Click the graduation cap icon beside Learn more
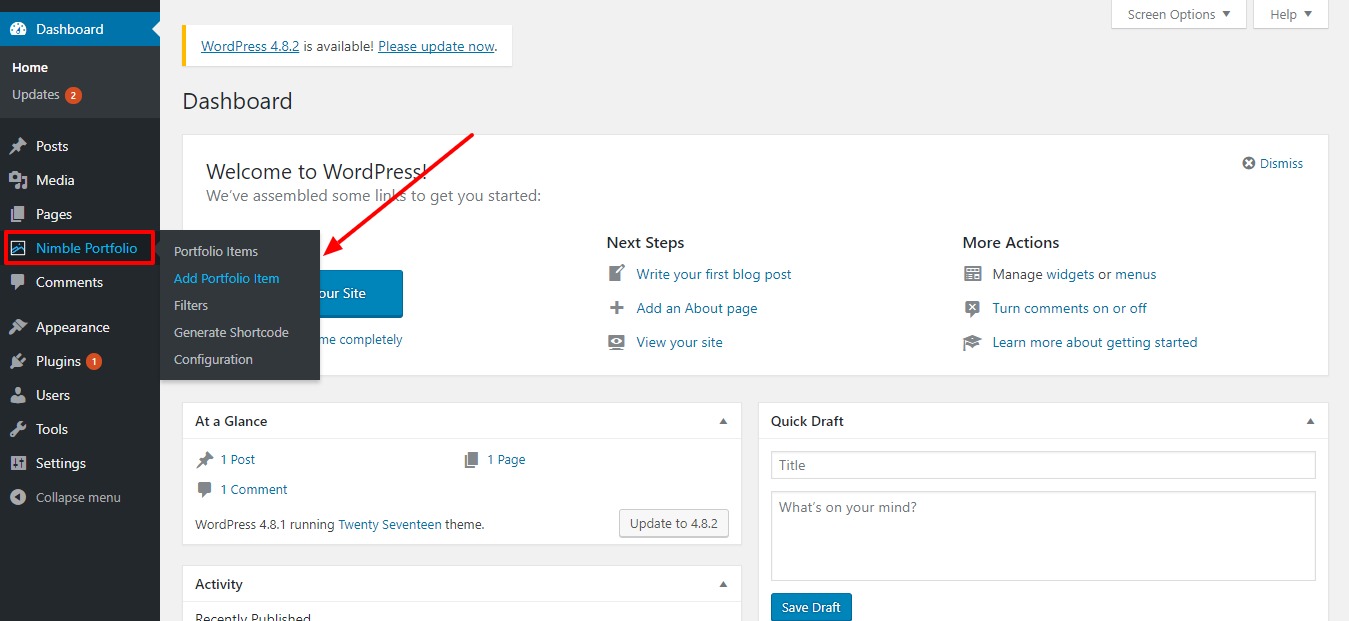Image resolution: width=1349 pixels, height=621 pixels. point(972,342)
